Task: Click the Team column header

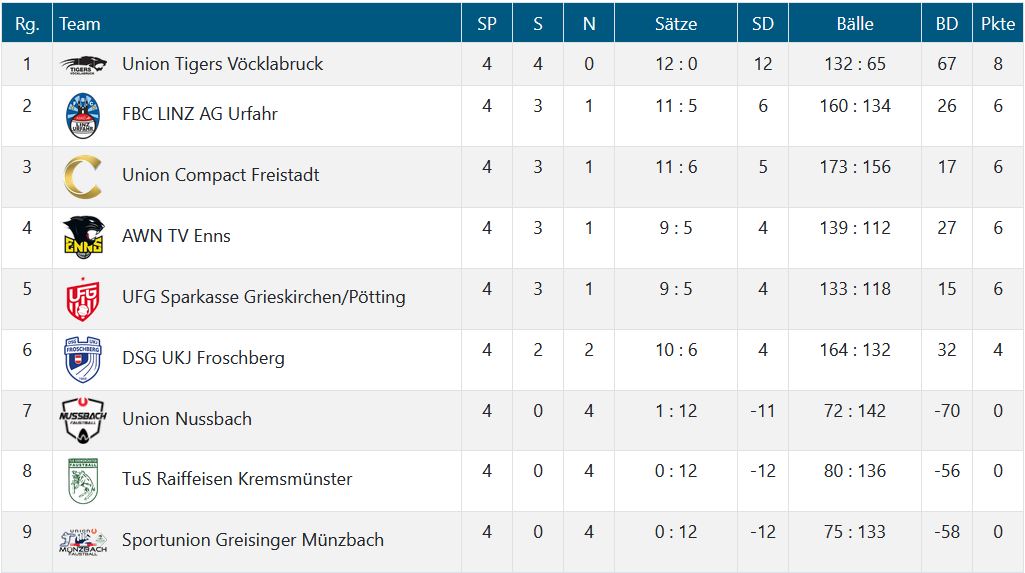Action: [80, 23]
